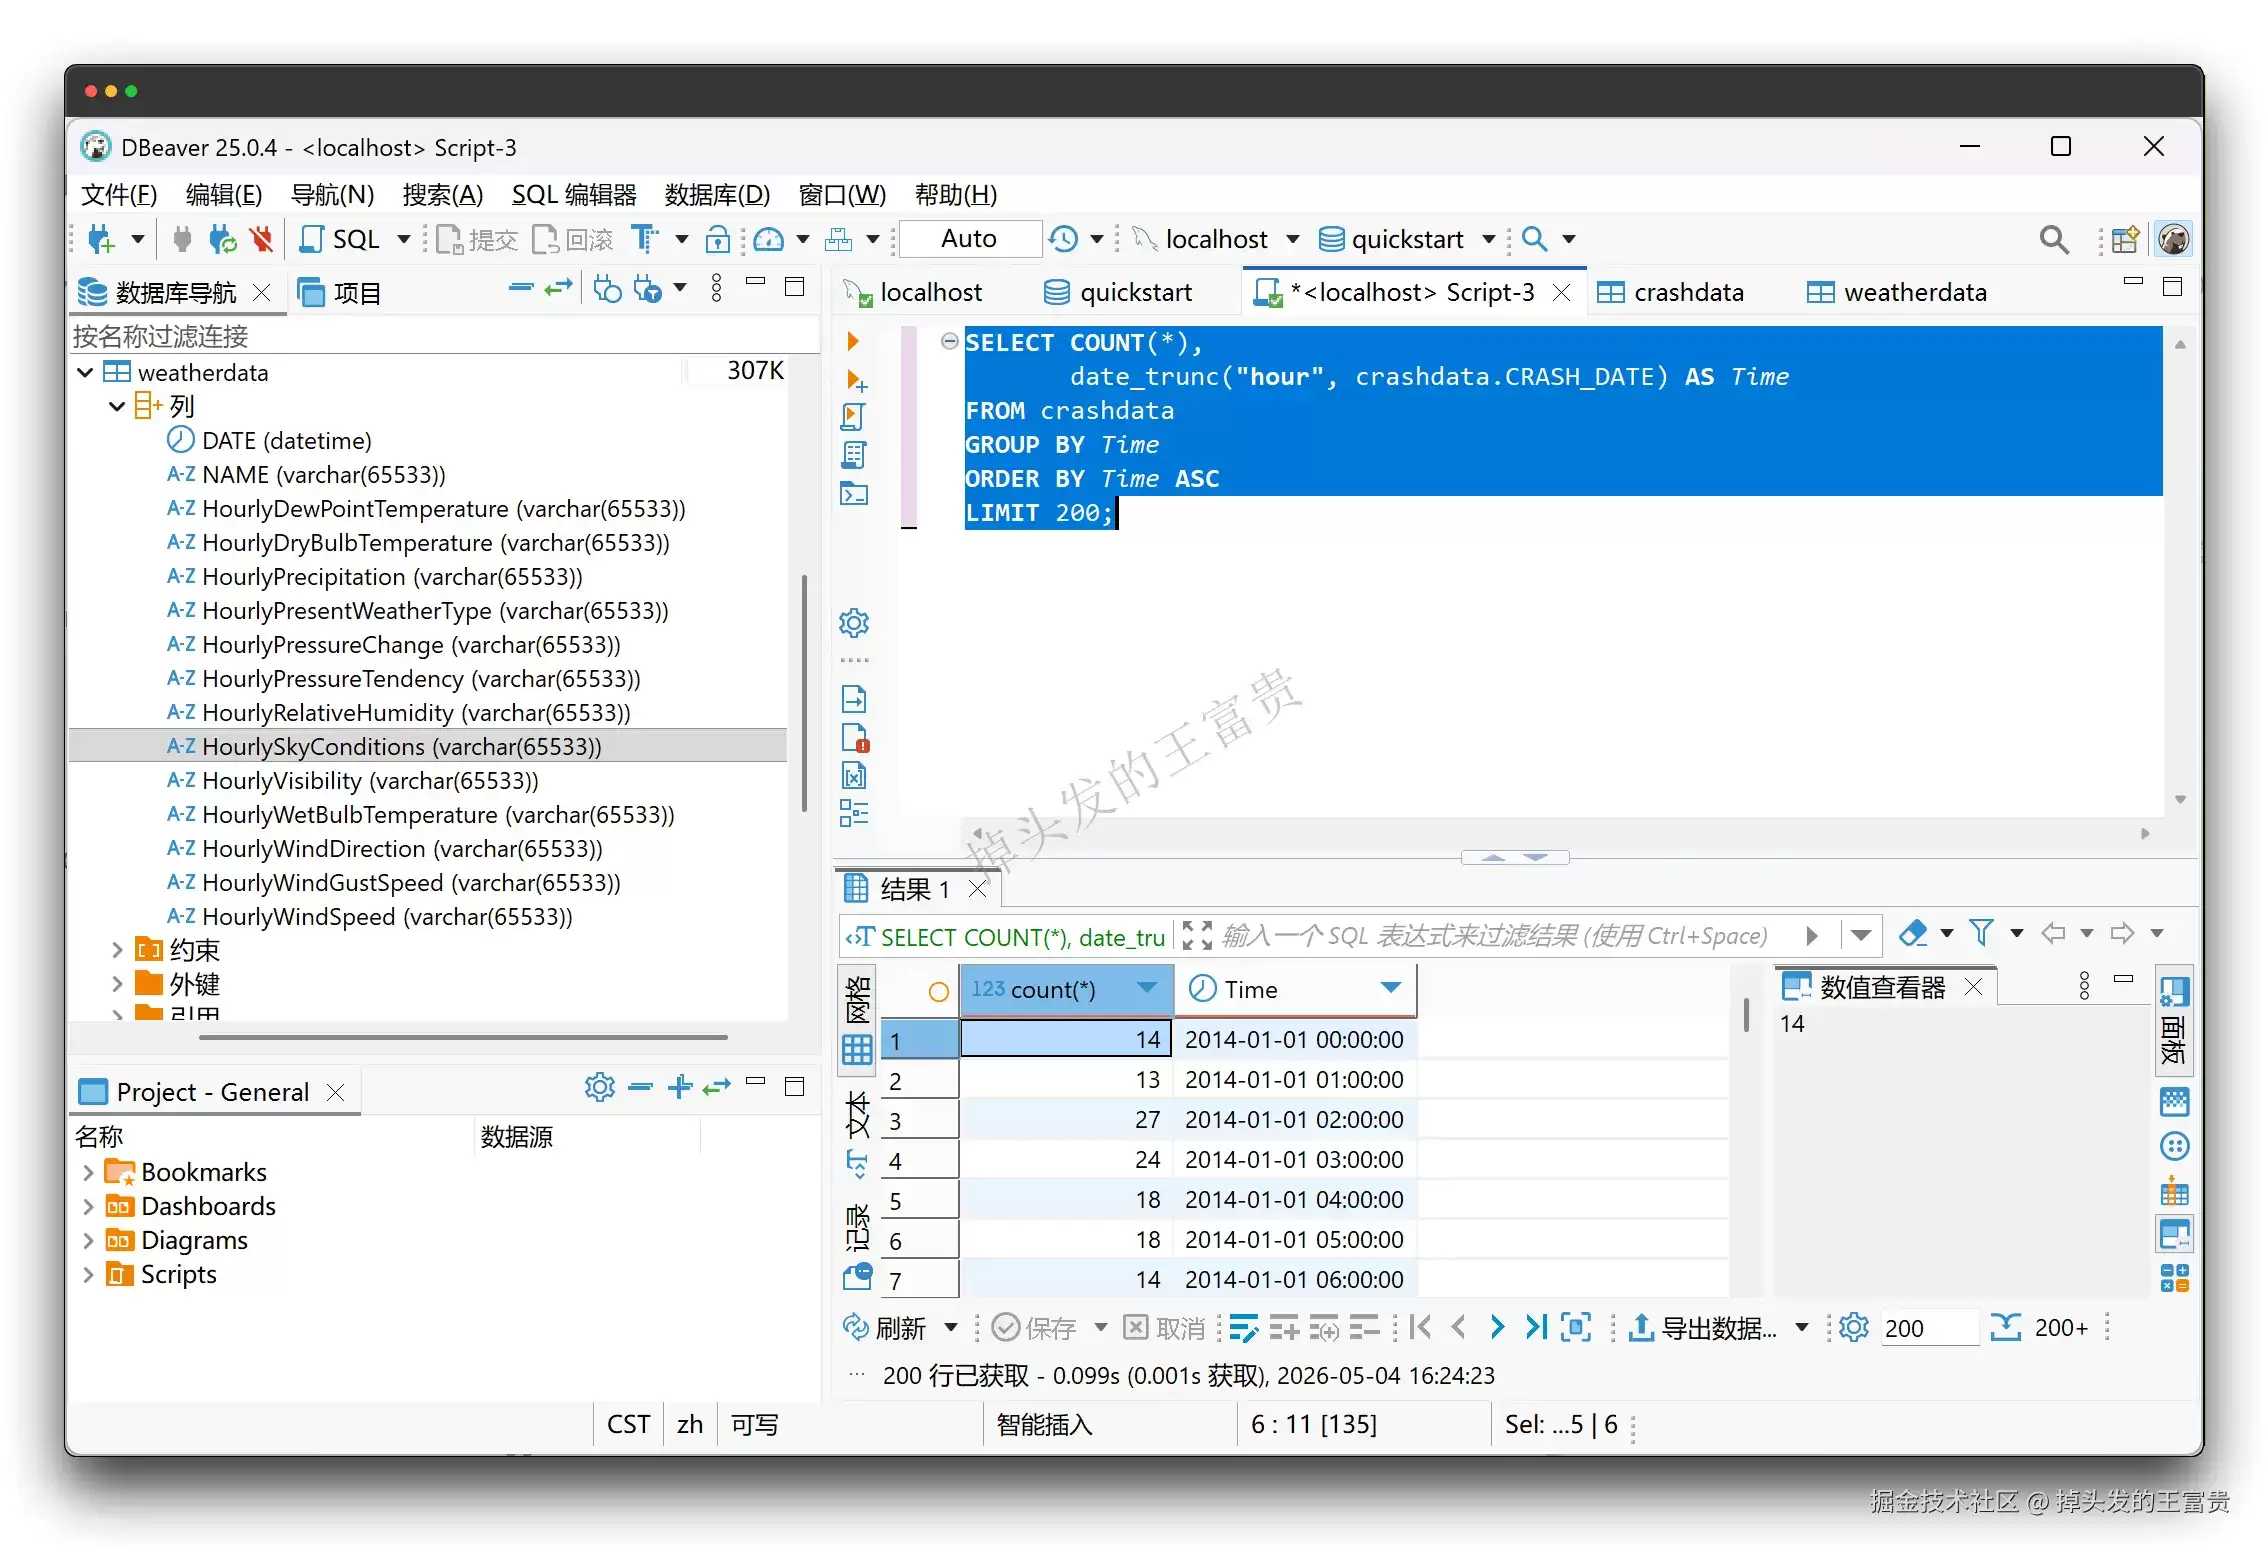This screenshot has width=2268, height=1553.
Task: Toggle the panels 面板 button on right
Action: point(2173,1018)
